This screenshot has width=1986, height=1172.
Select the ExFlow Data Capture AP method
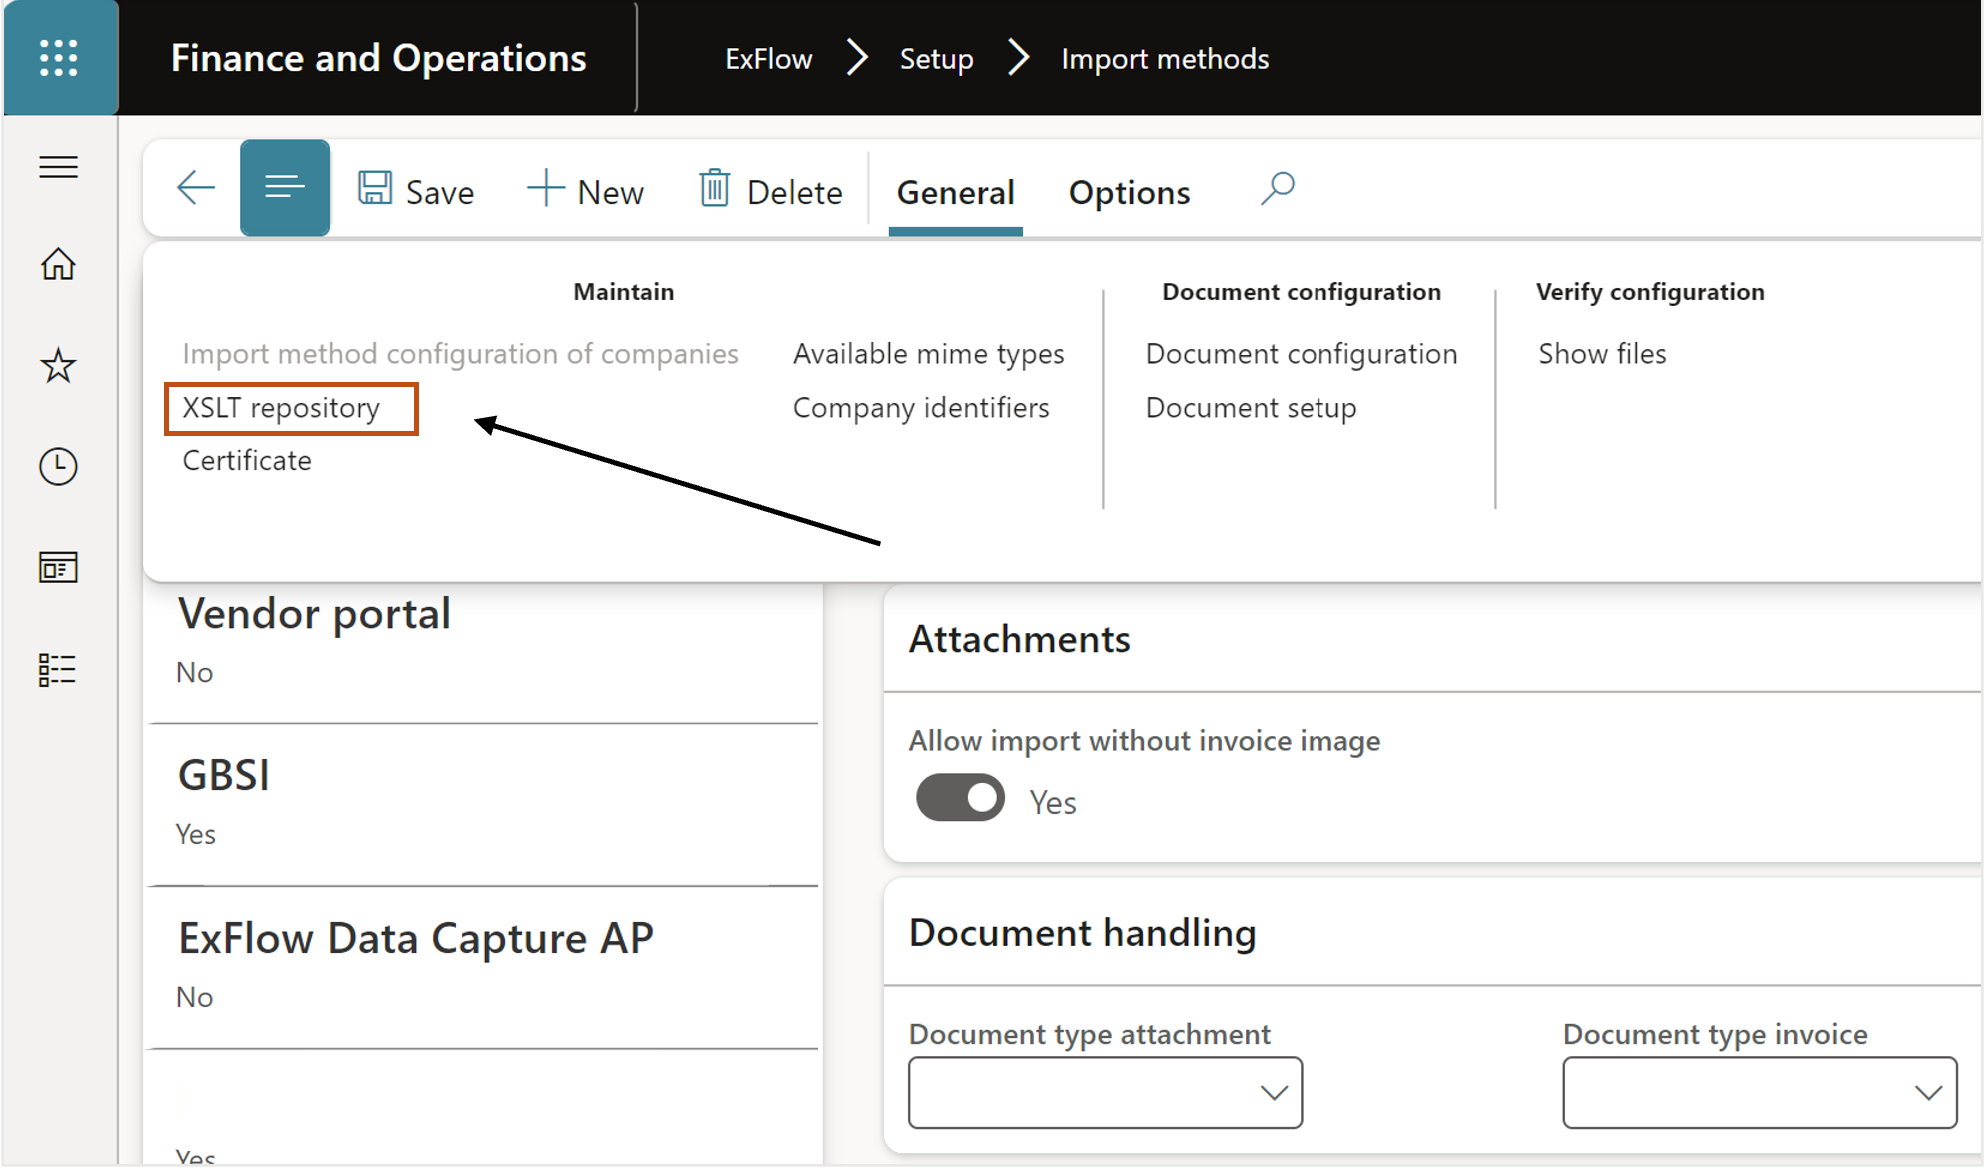pos(482,967)
